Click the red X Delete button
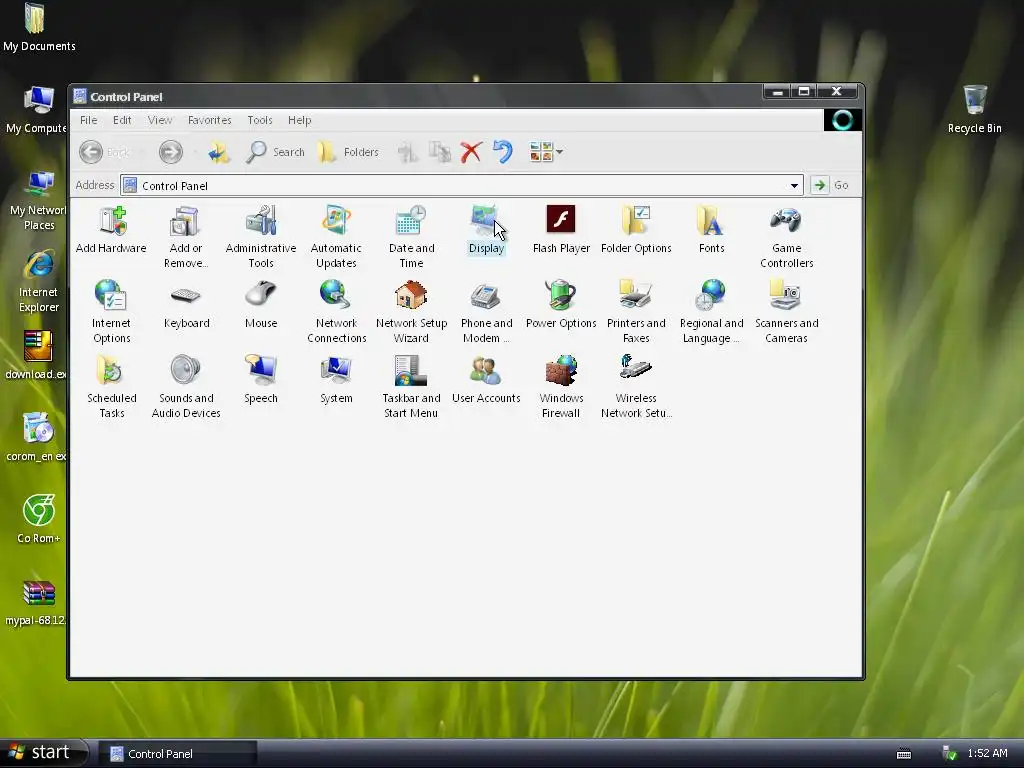The image size is (1024, 768). (471, 152)
